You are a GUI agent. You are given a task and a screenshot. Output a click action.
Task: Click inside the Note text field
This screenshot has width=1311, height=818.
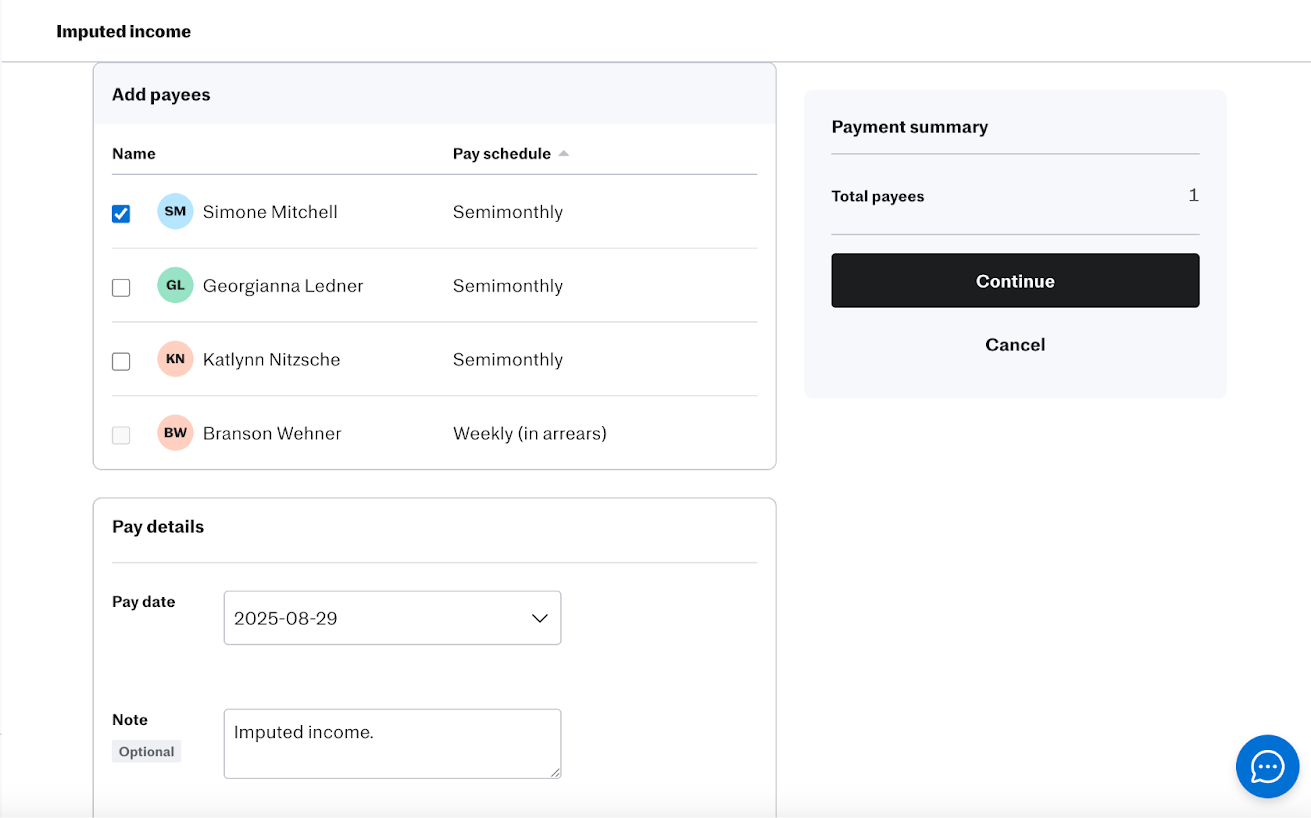[x=392, y=743]
